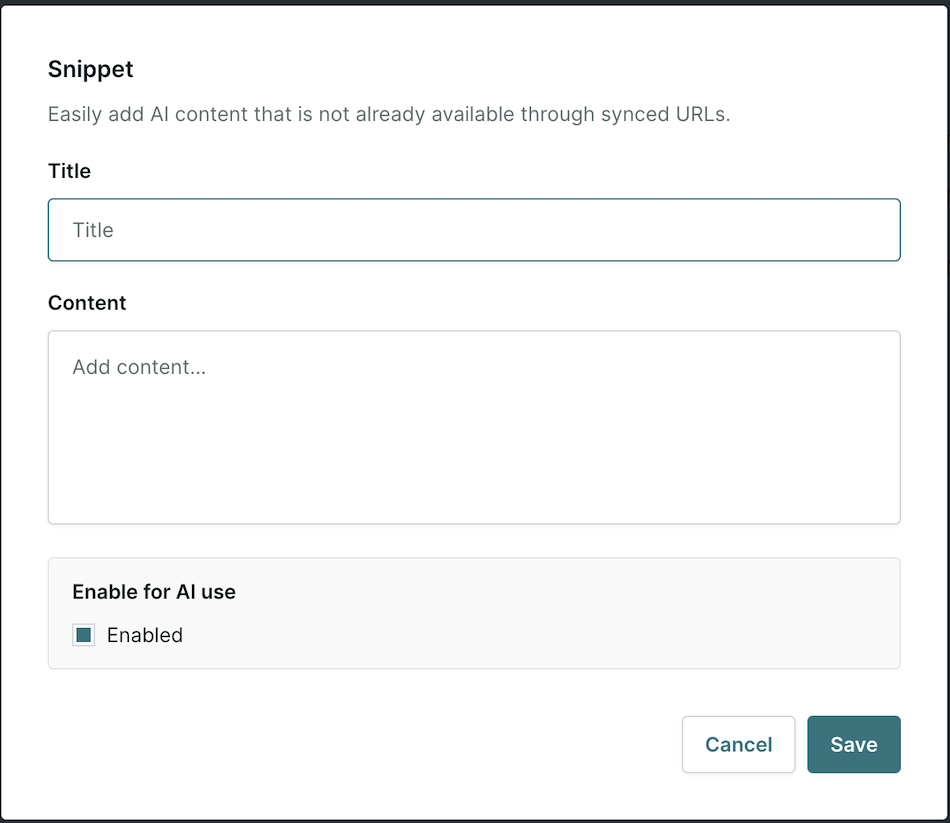
Task: Tick the Enabled checkbox
Action: click(84, 635)
